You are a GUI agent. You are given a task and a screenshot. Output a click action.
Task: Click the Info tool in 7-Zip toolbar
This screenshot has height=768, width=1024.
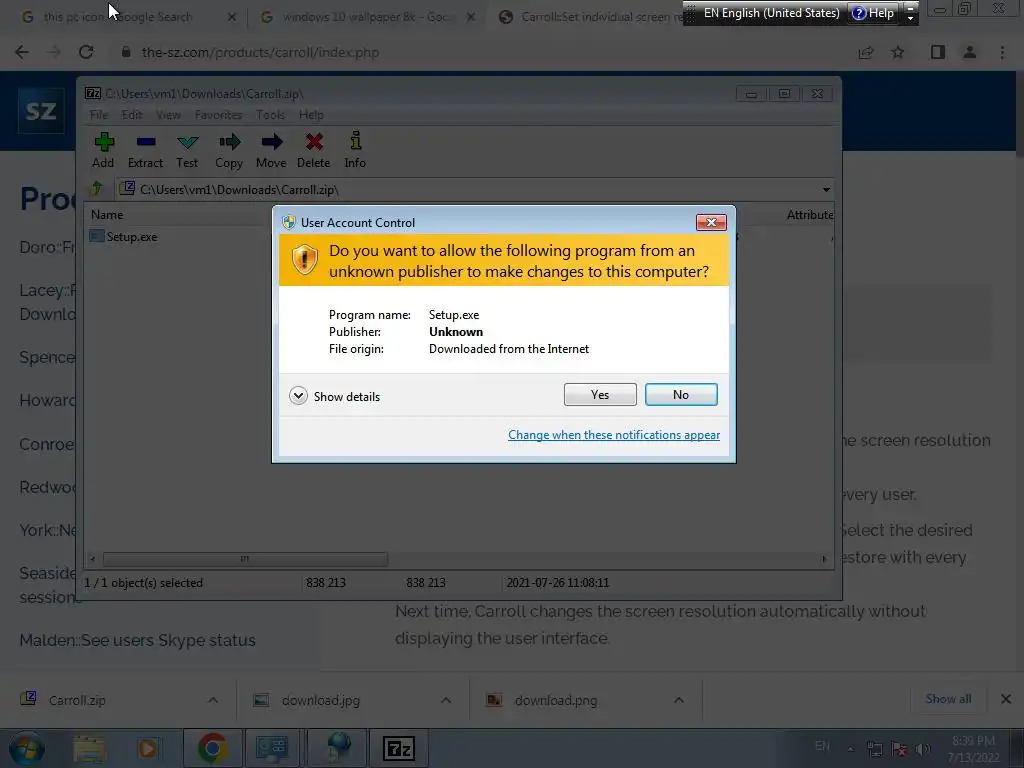355,151
